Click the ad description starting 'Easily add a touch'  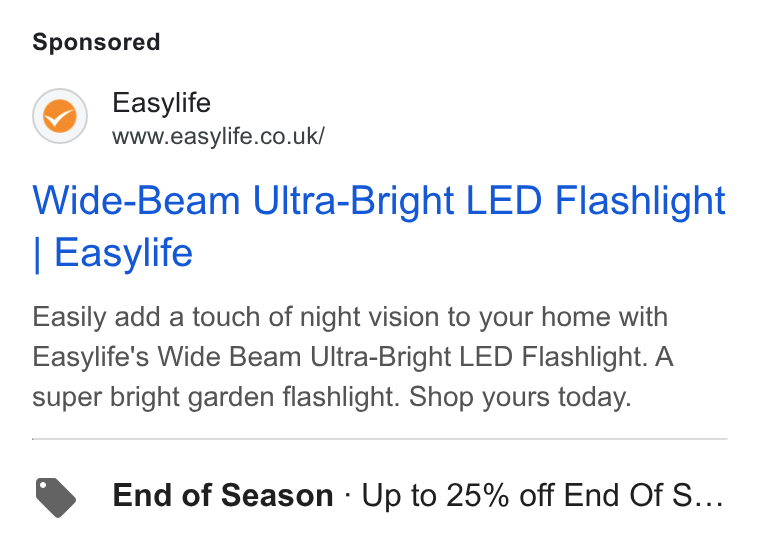[x=353, y=357]
